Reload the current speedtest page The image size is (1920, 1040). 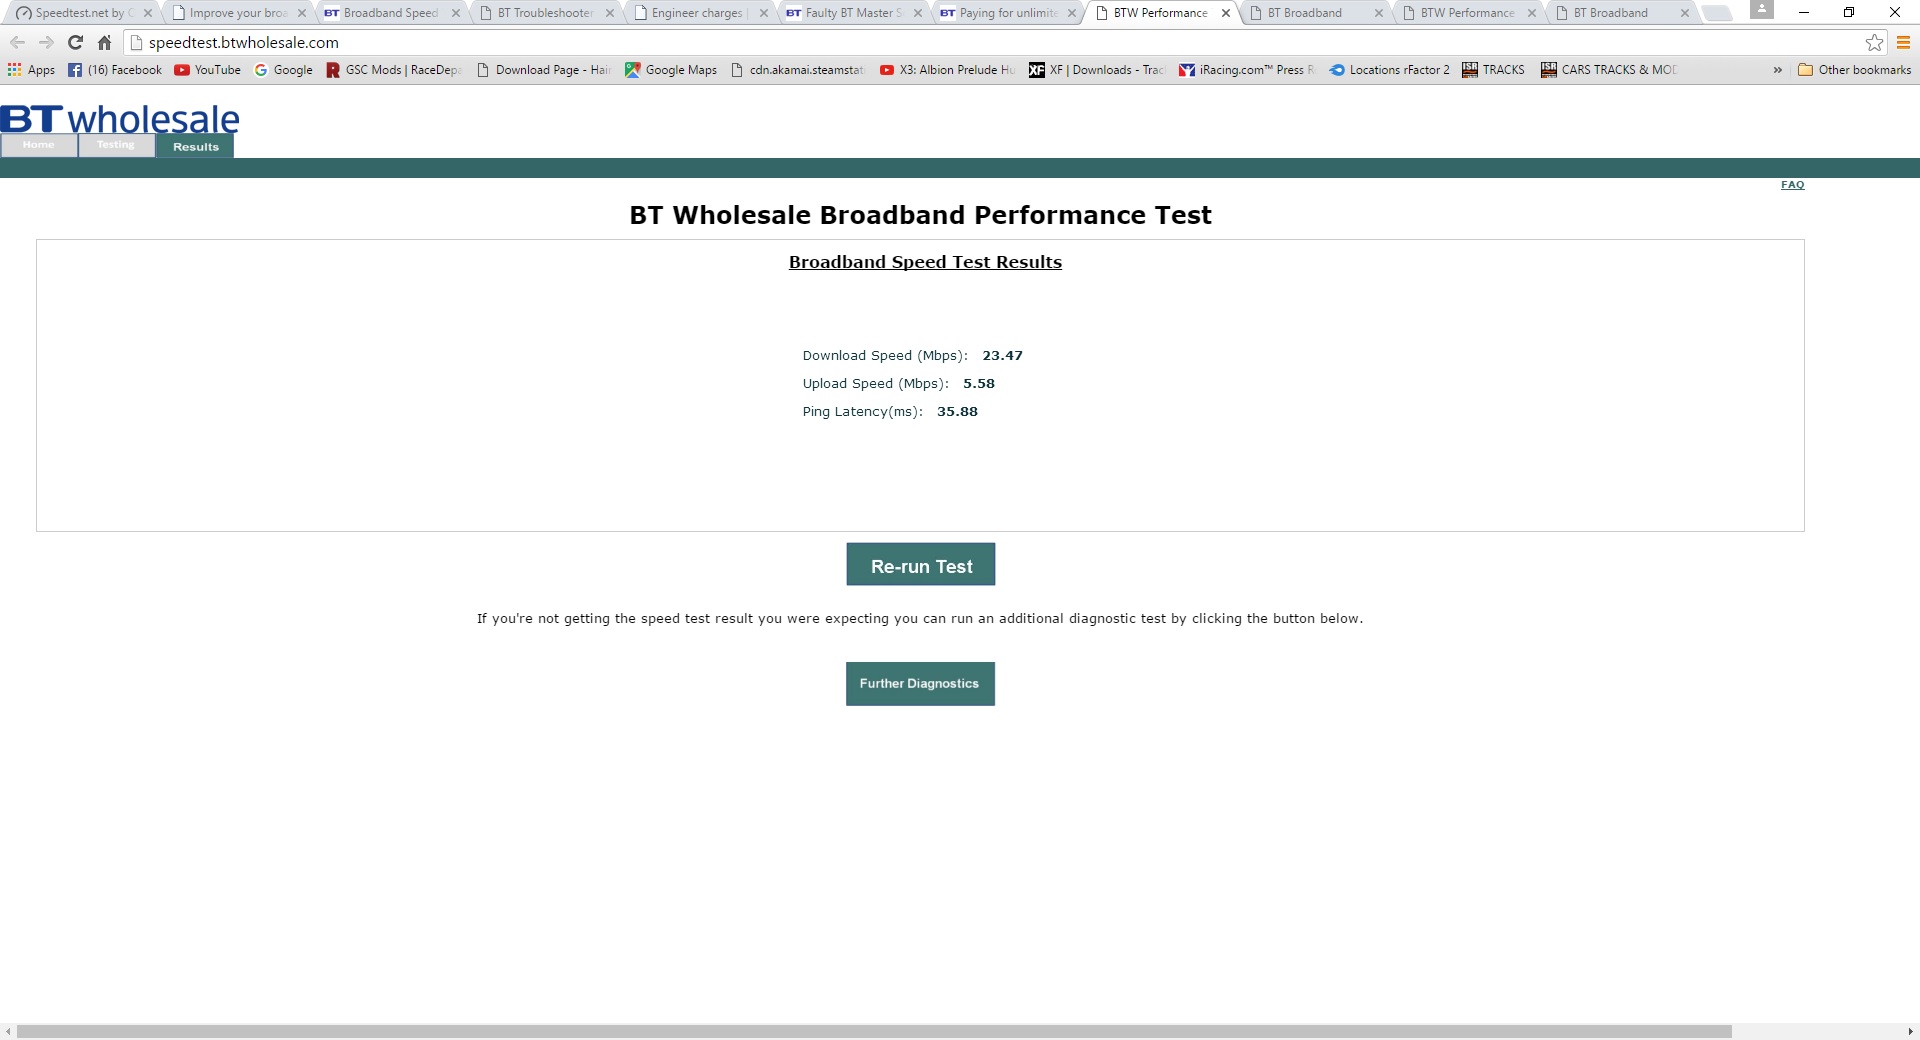point(75,42)
